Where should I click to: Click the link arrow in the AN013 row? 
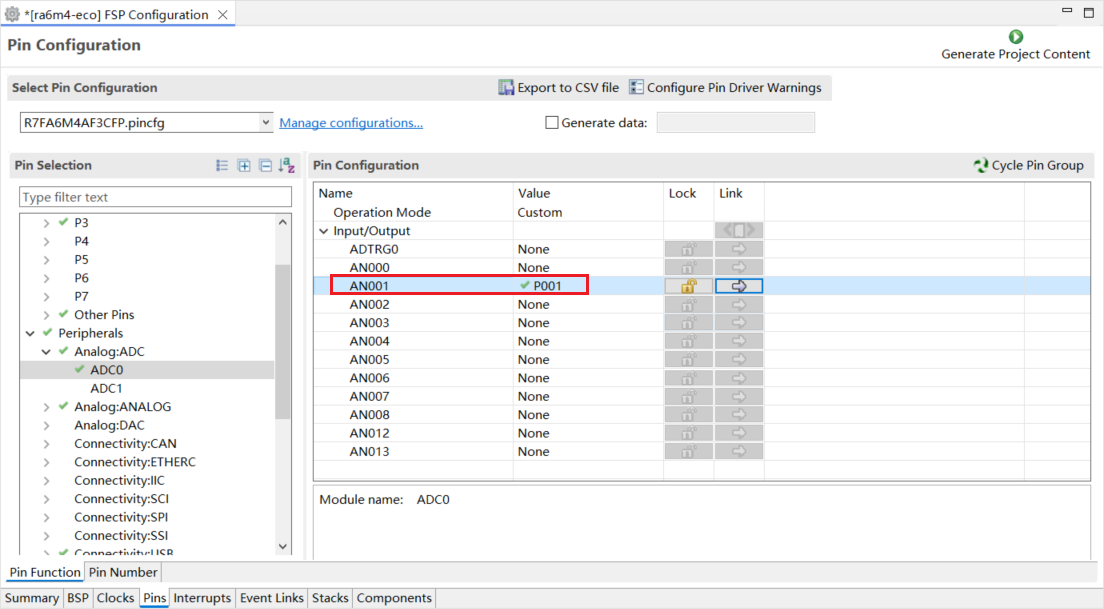[x=739, y=451]
